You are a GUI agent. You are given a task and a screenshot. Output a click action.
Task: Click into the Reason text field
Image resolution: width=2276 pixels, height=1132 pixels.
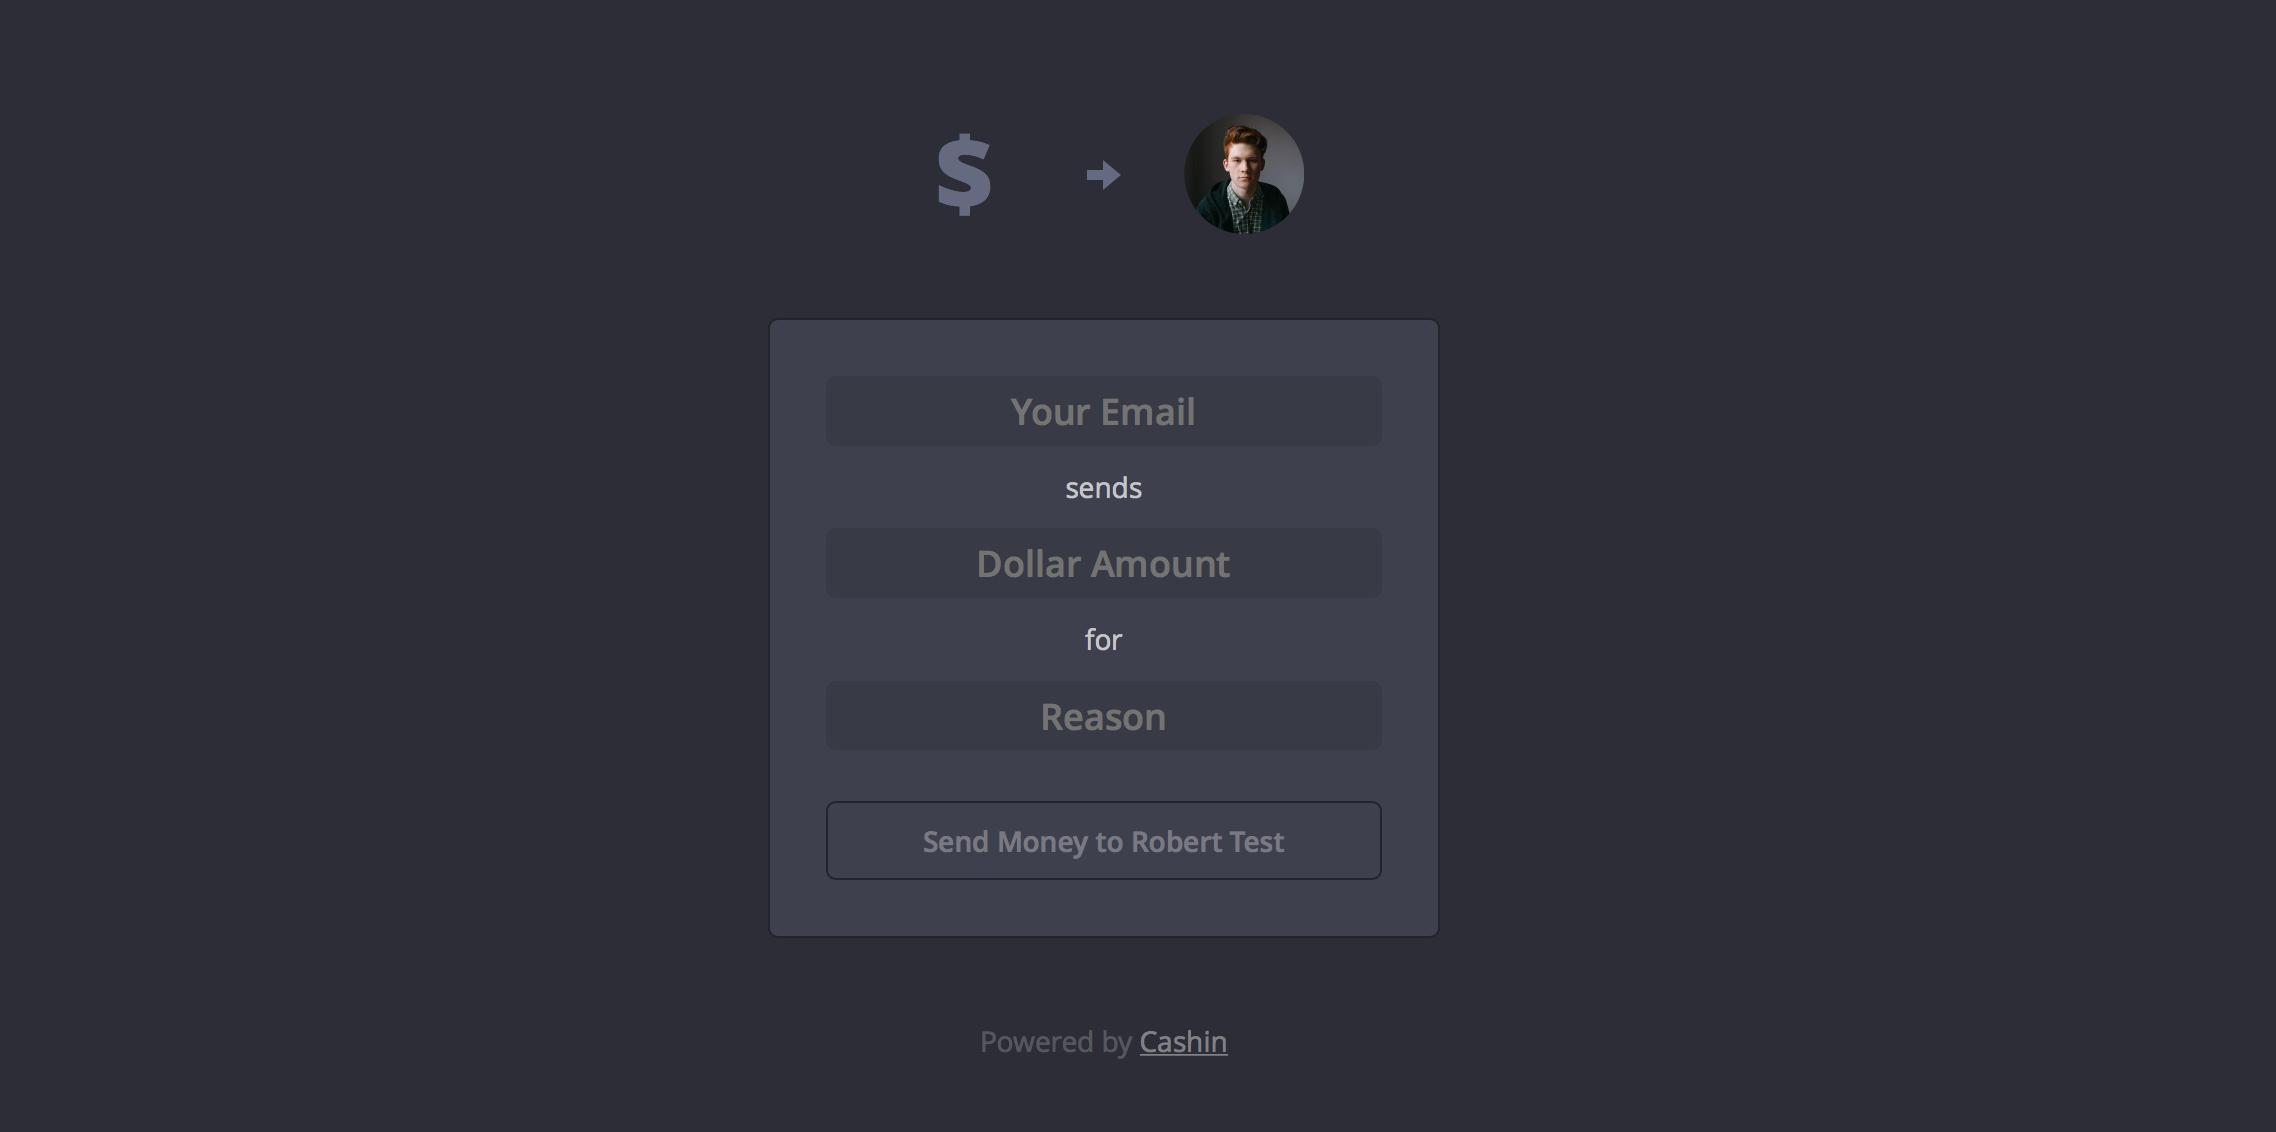click(1103, 716)
